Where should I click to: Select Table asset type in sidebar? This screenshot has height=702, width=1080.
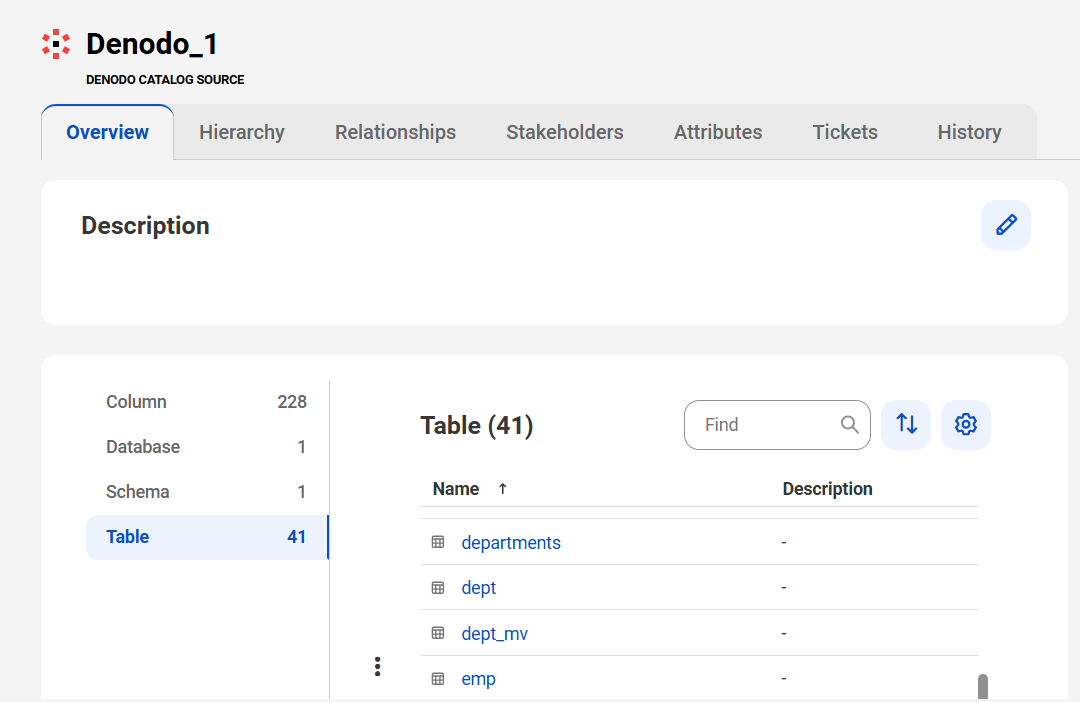click(x=207, y=537)
